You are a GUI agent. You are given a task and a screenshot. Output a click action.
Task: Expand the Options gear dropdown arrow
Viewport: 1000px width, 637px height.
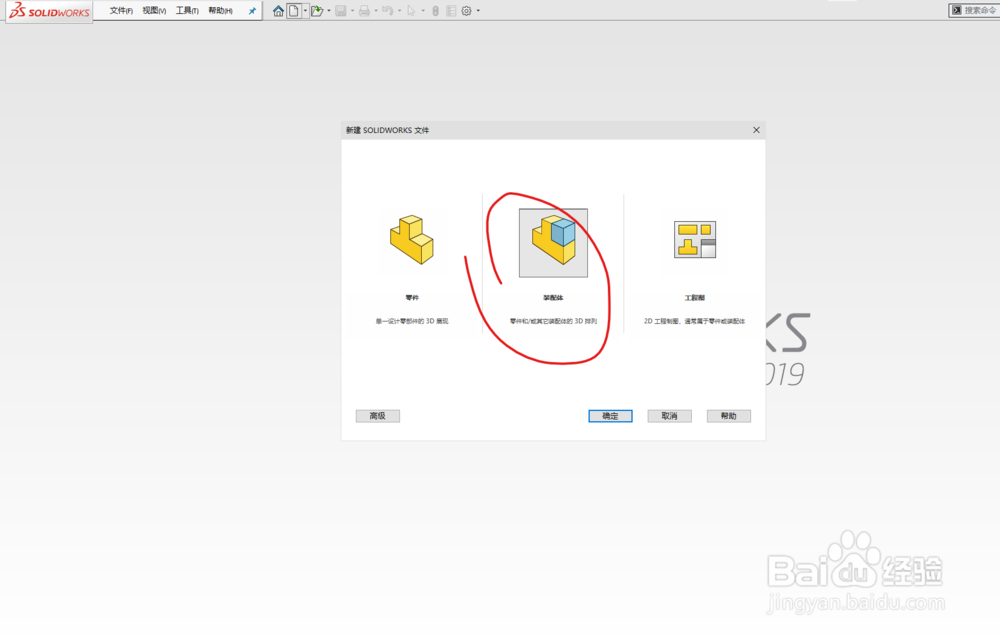(x=478, y=11)
